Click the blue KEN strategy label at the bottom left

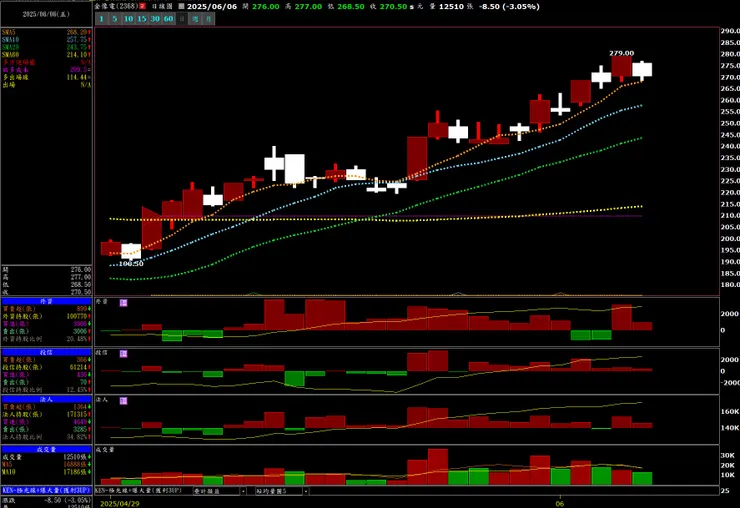click(x=46, y=491)
